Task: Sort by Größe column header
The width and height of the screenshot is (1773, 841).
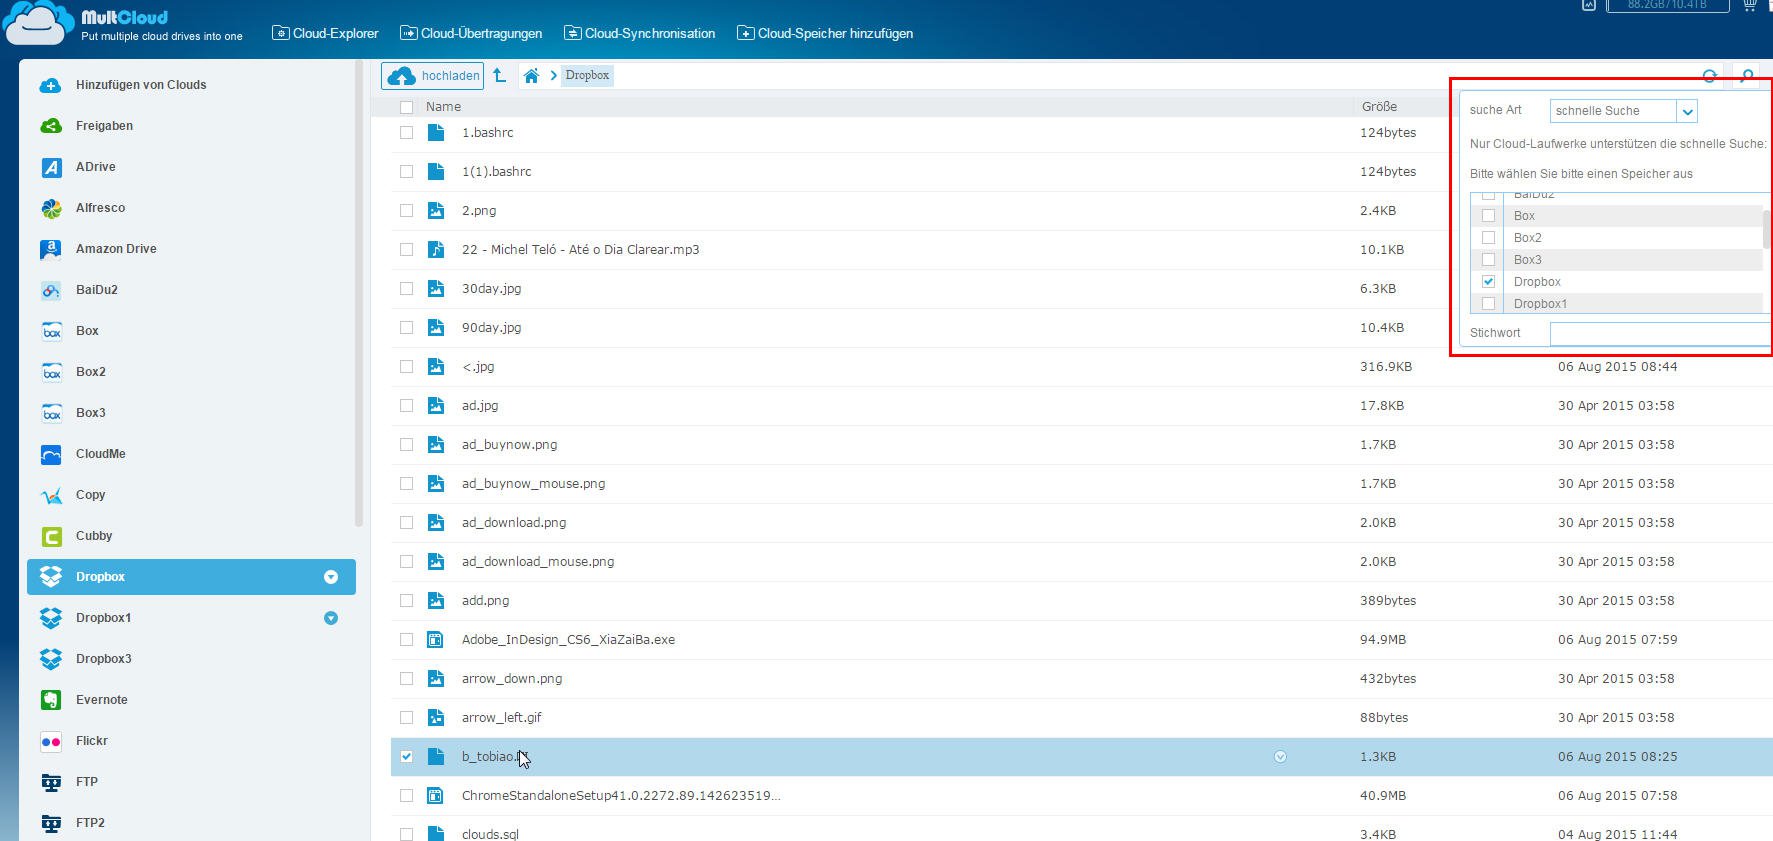Action: point(1379,107)
